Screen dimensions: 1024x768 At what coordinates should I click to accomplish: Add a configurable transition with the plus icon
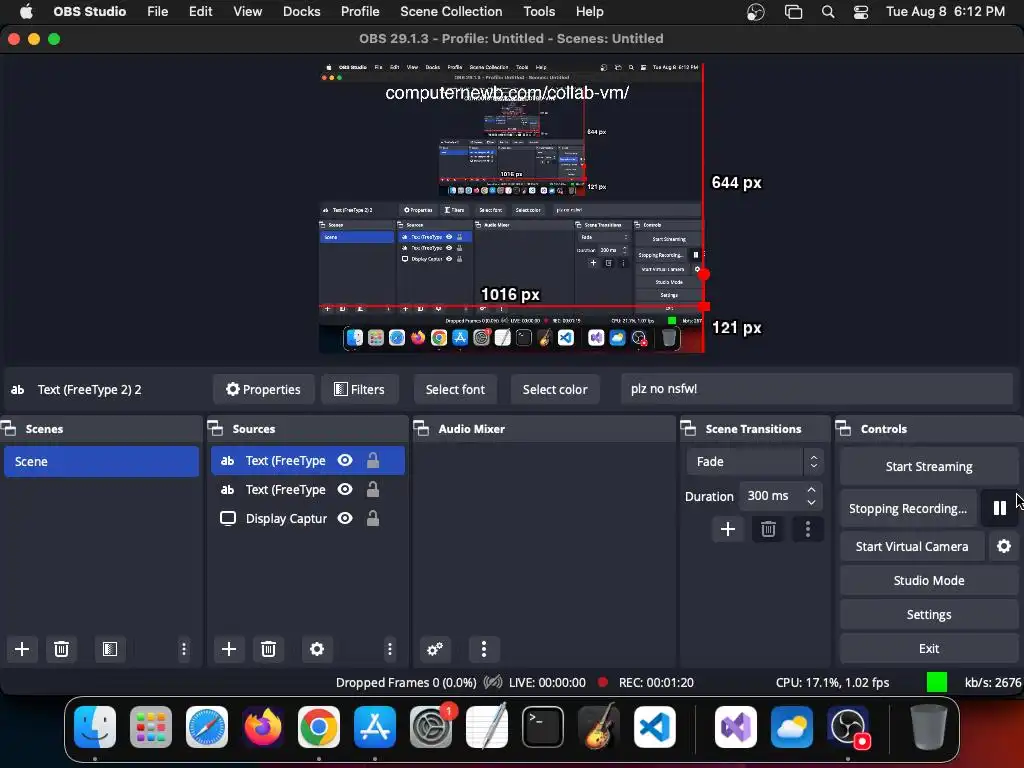[728, 529]
